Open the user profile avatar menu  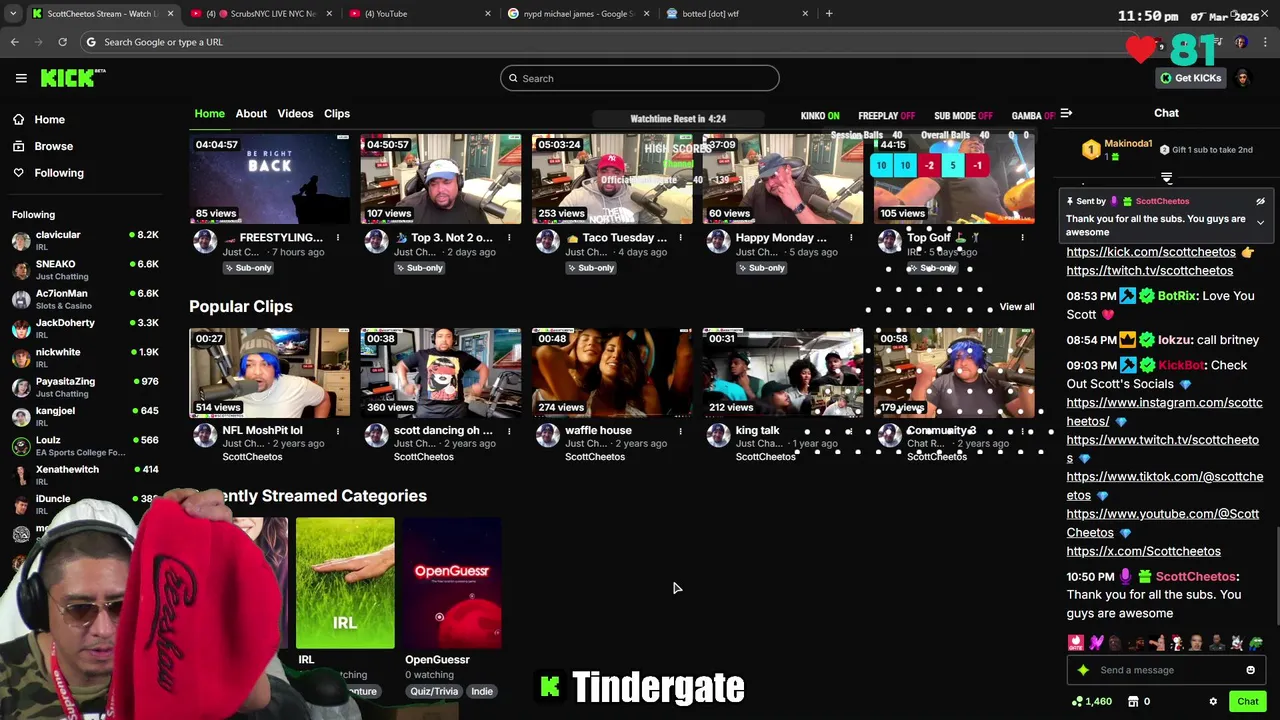(1243, 78)
